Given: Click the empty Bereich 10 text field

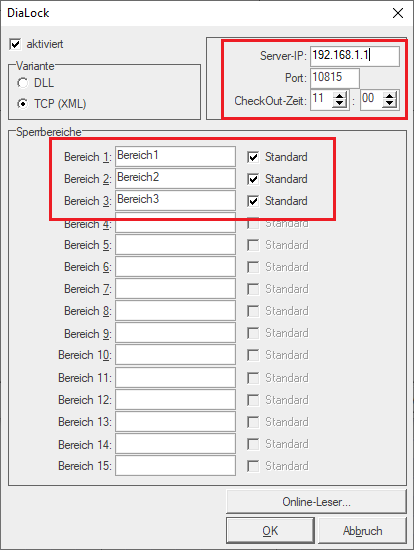Looking at the screenshot, I should 175,355.
